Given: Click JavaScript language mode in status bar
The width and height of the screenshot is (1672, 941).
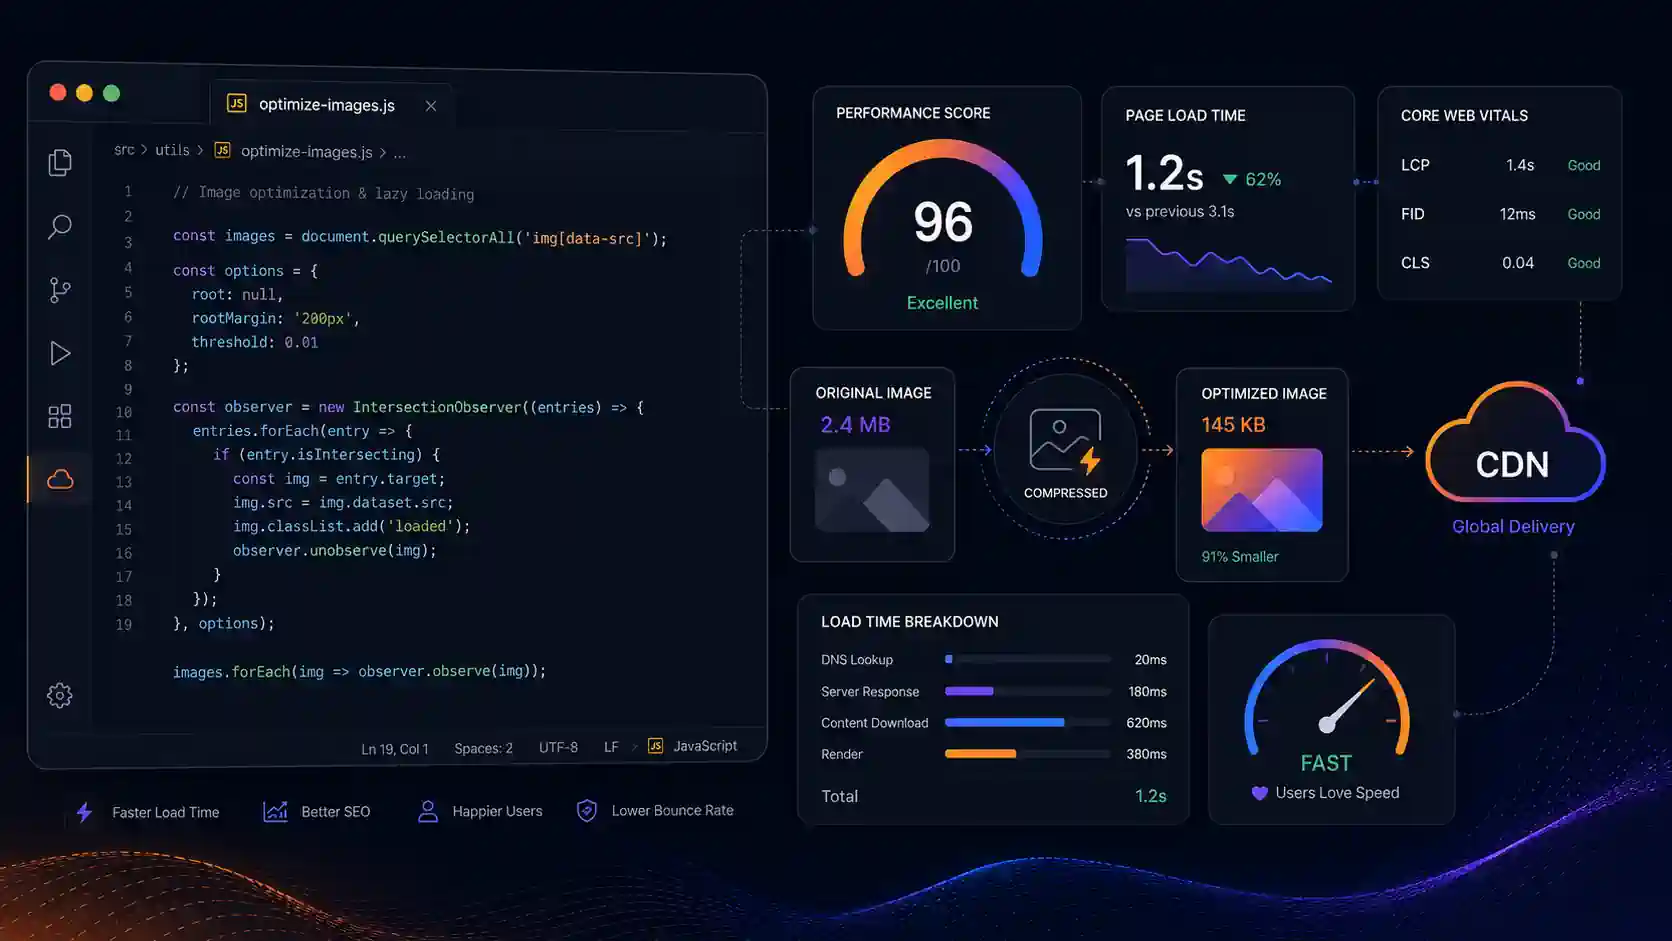Looking at the screenshot, I should click(x=705, y=746).
